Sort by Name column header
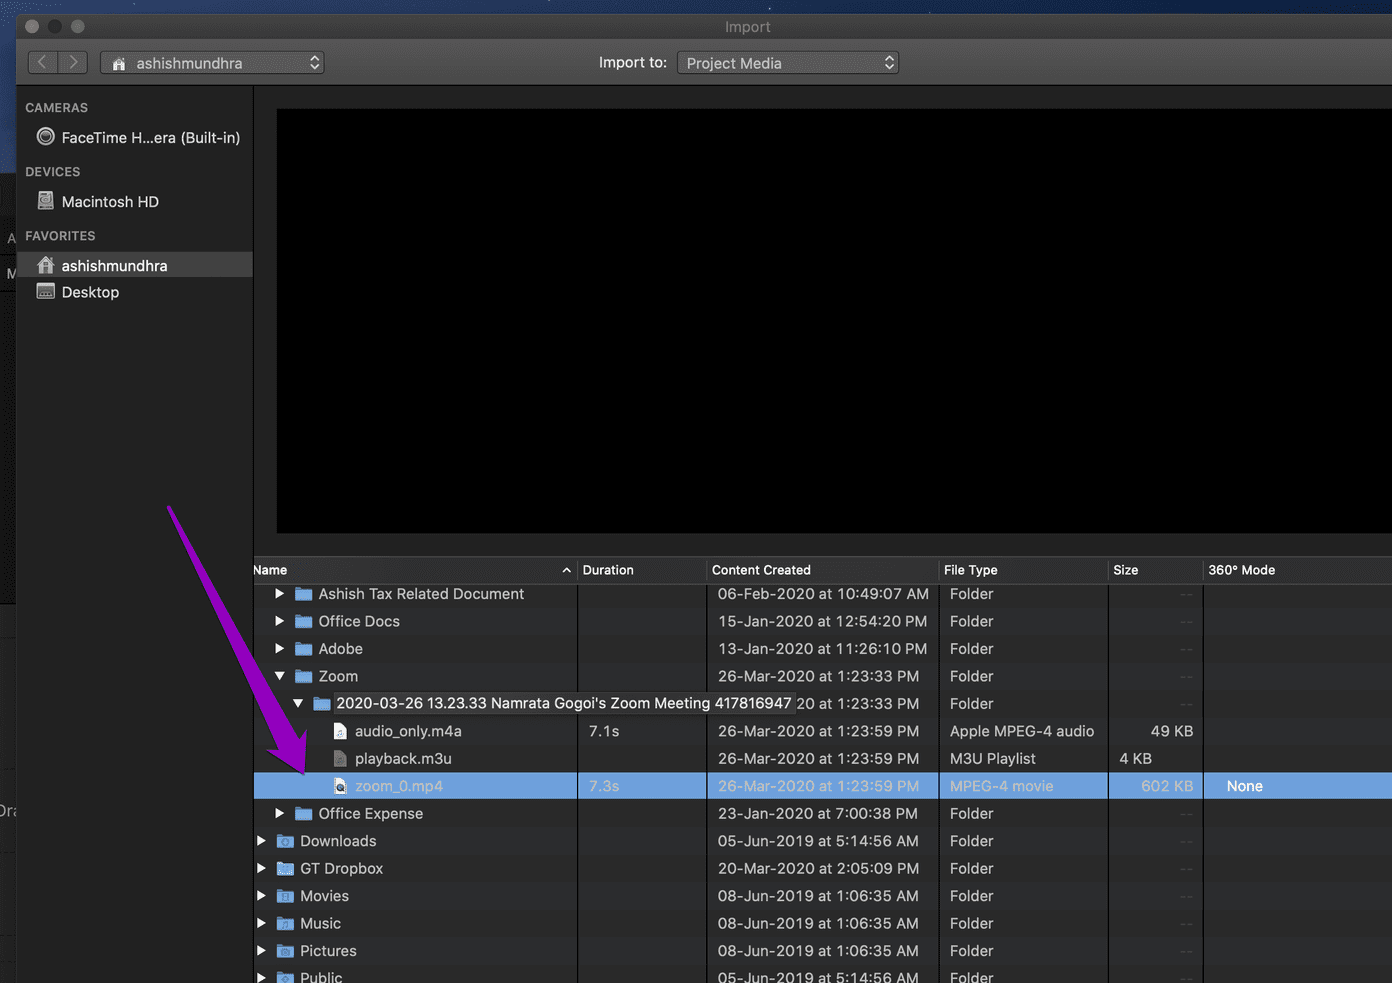The image size is (1392, 983). pyautogui.click(x=414, y=570)
